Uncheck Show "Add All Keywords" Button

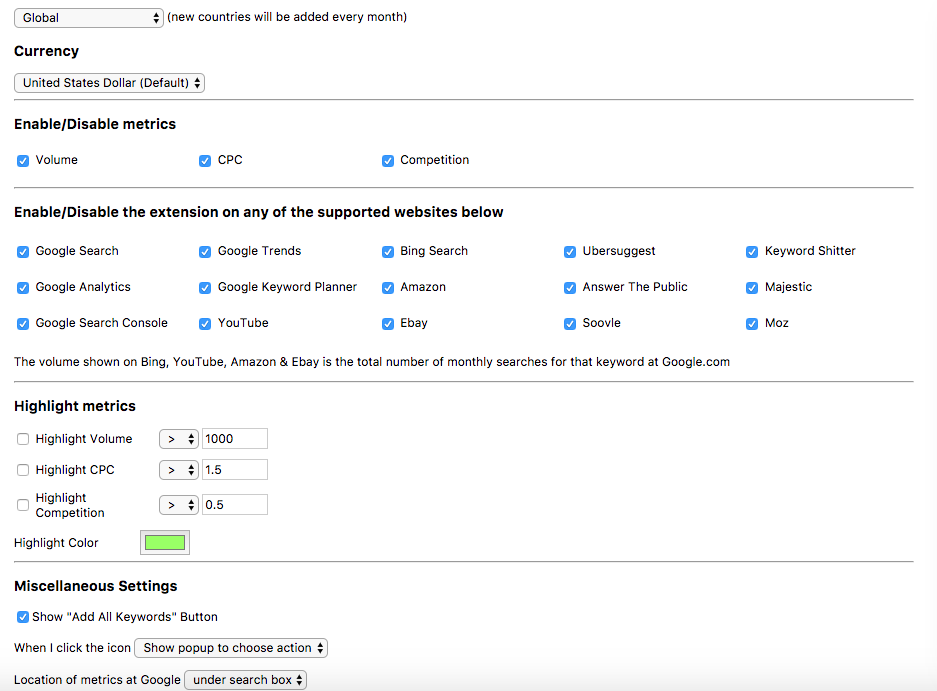pos(23,618)
